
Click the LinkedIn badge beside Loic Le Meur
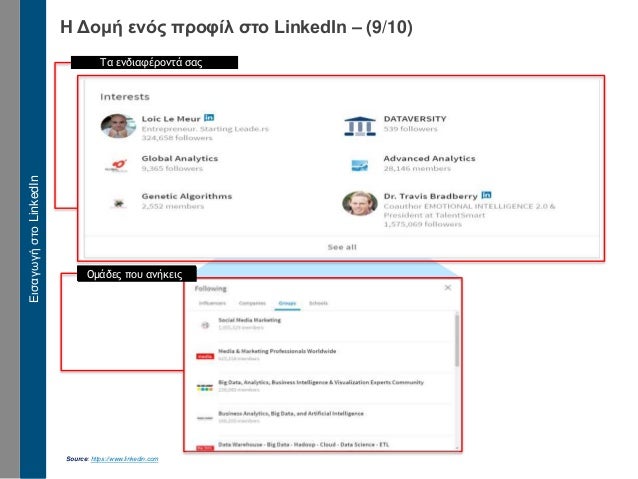(209, 118)
